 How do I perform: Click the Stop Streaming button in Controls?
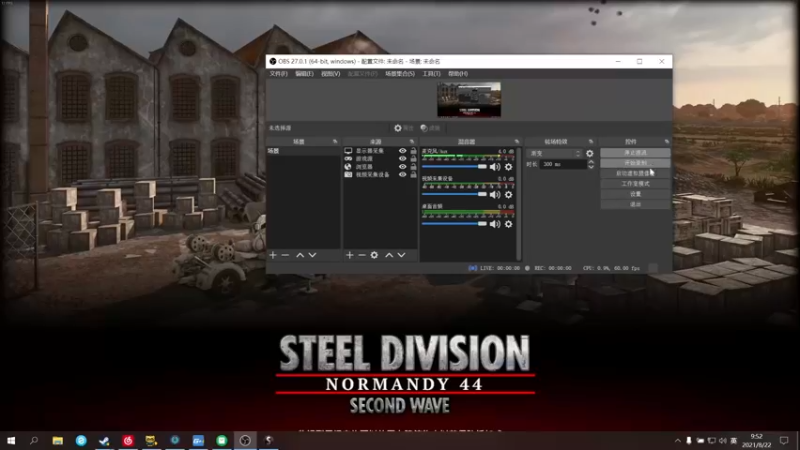(x=635, y=153)
